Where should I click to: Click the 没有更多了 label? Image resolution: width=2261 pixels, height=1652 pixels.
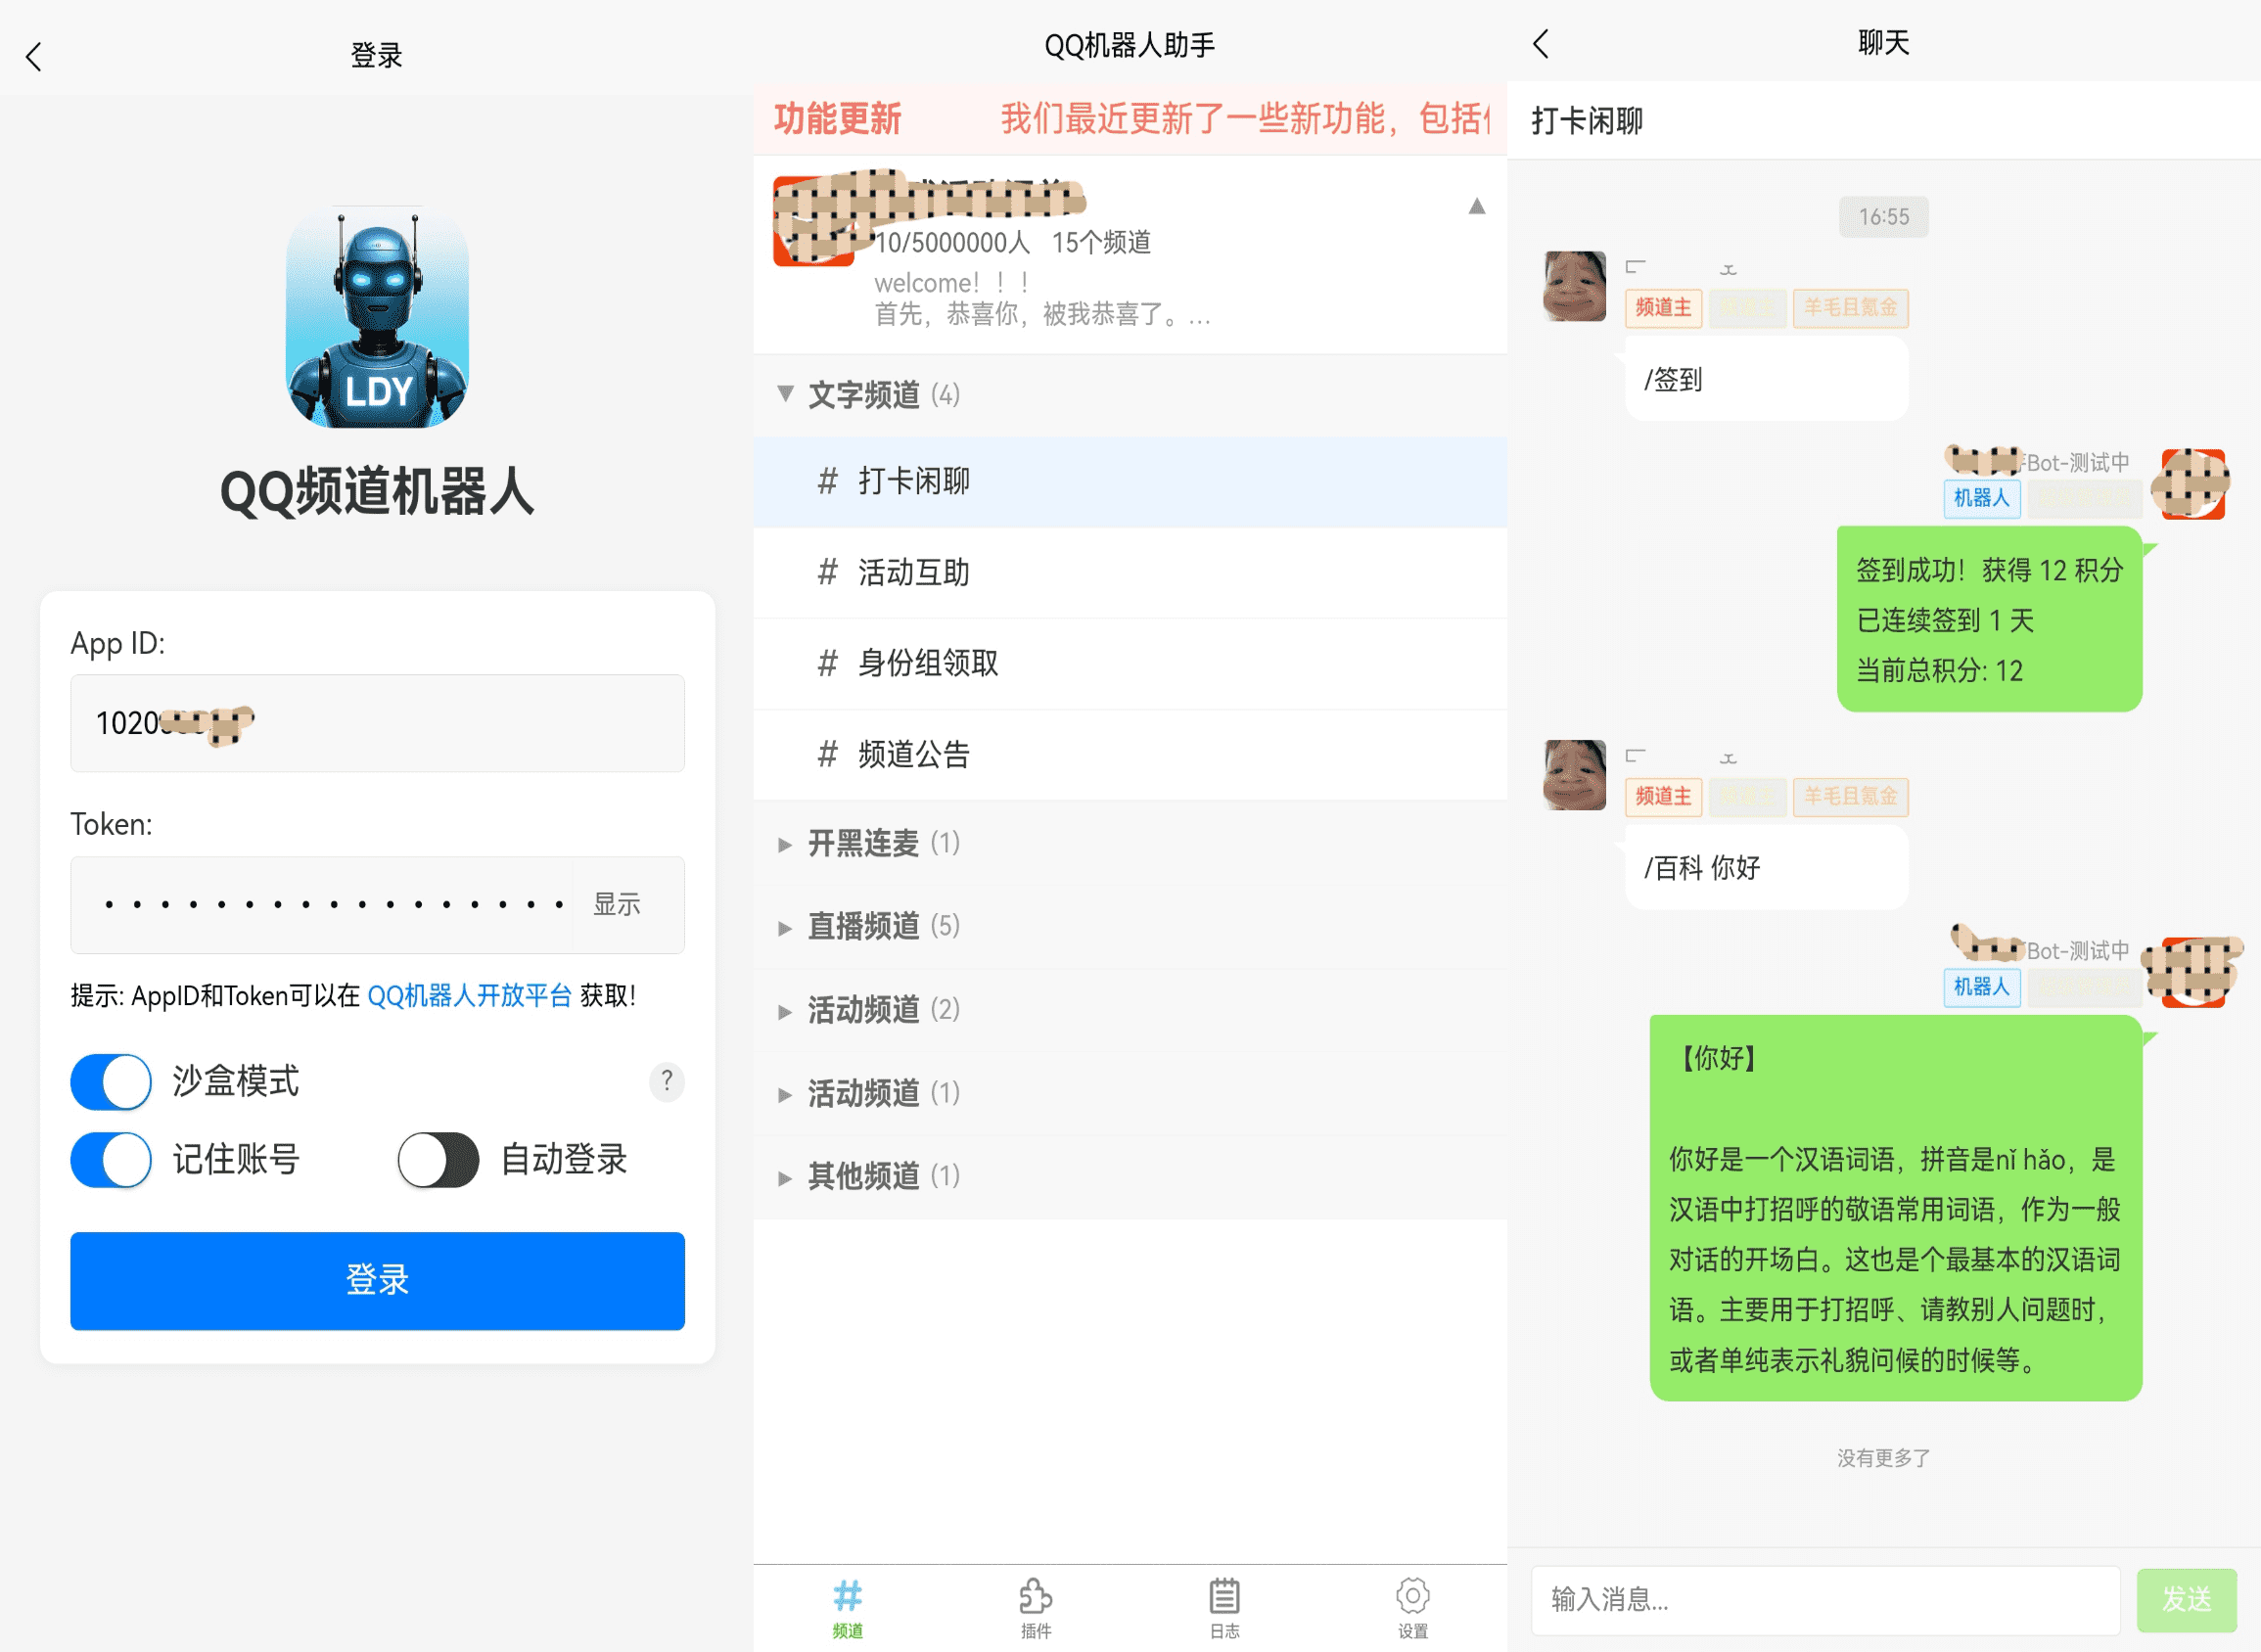[x=1883, y=1458]
